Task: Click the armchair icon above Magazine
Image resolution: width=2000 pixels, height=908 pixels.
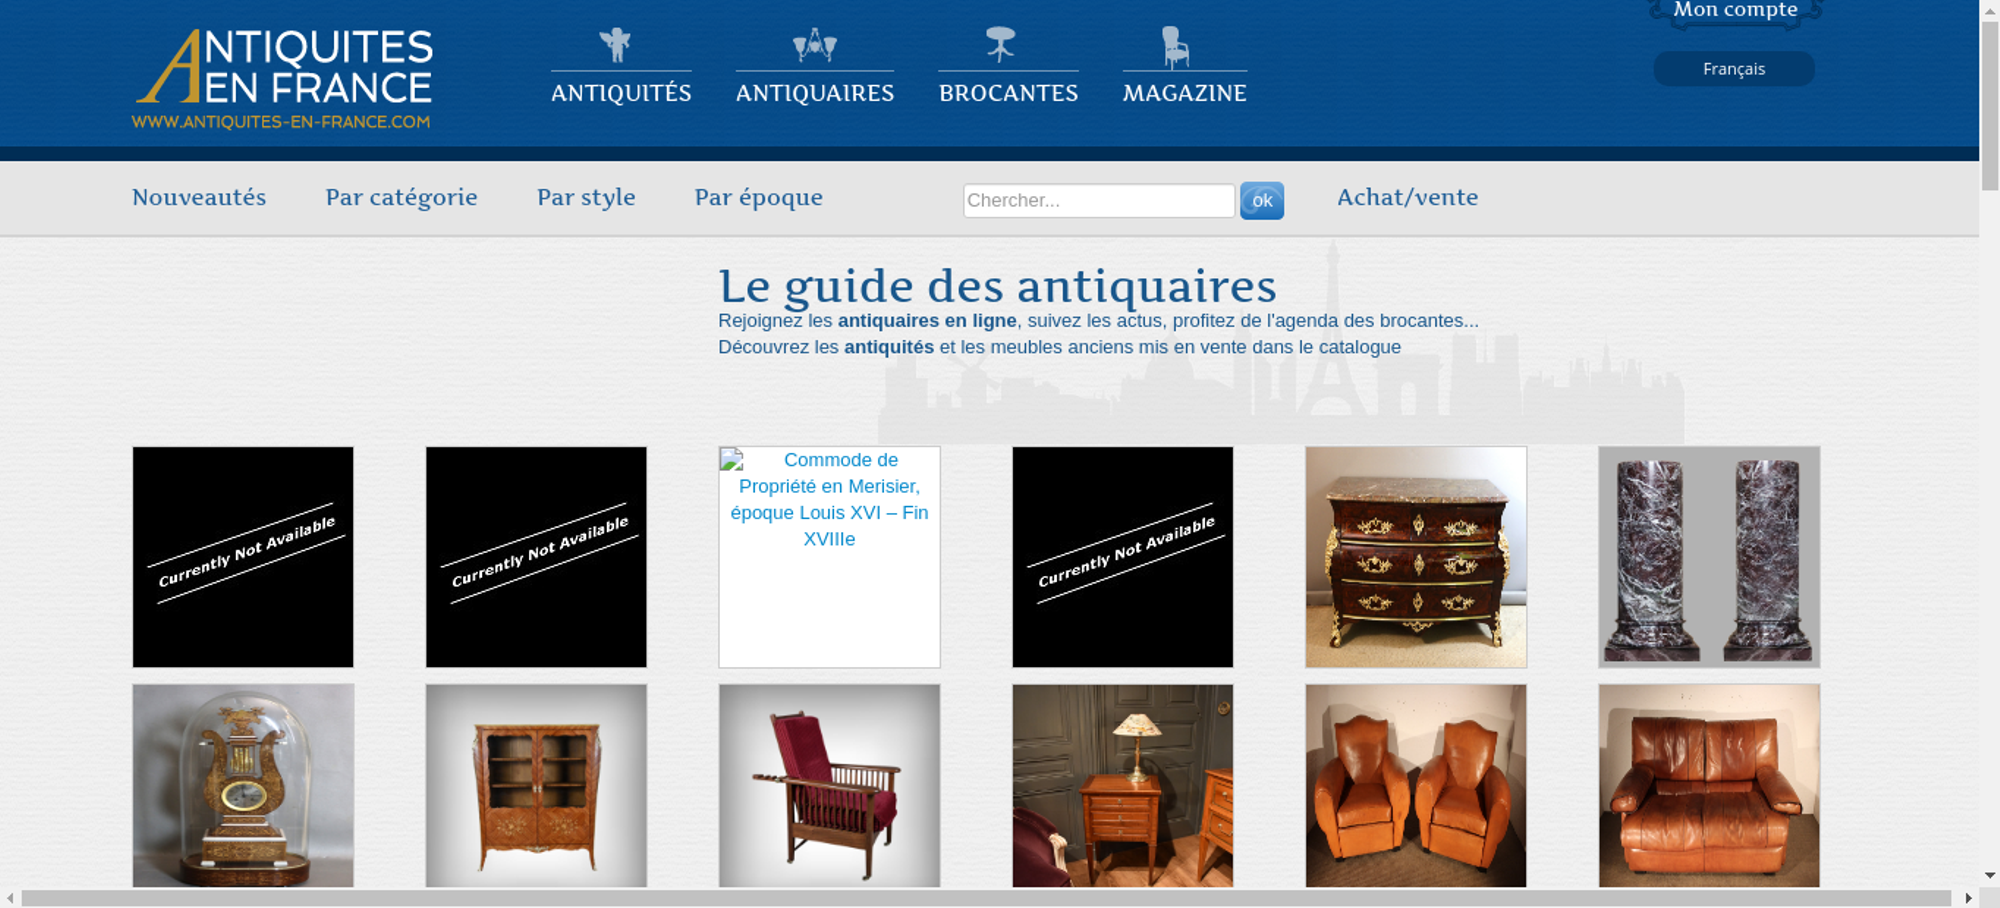Action: [x=1176, y=46]
